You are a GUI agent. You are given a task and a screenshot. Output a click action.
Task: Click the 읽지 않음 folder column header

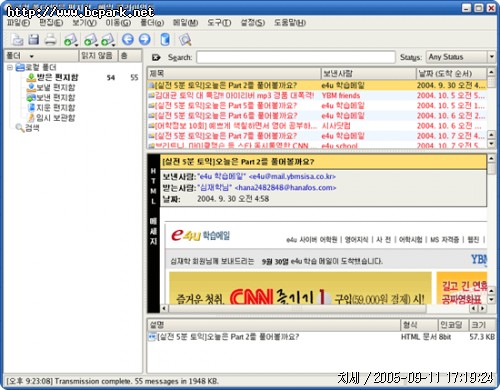pyautogui.click(x=99, y=56)
